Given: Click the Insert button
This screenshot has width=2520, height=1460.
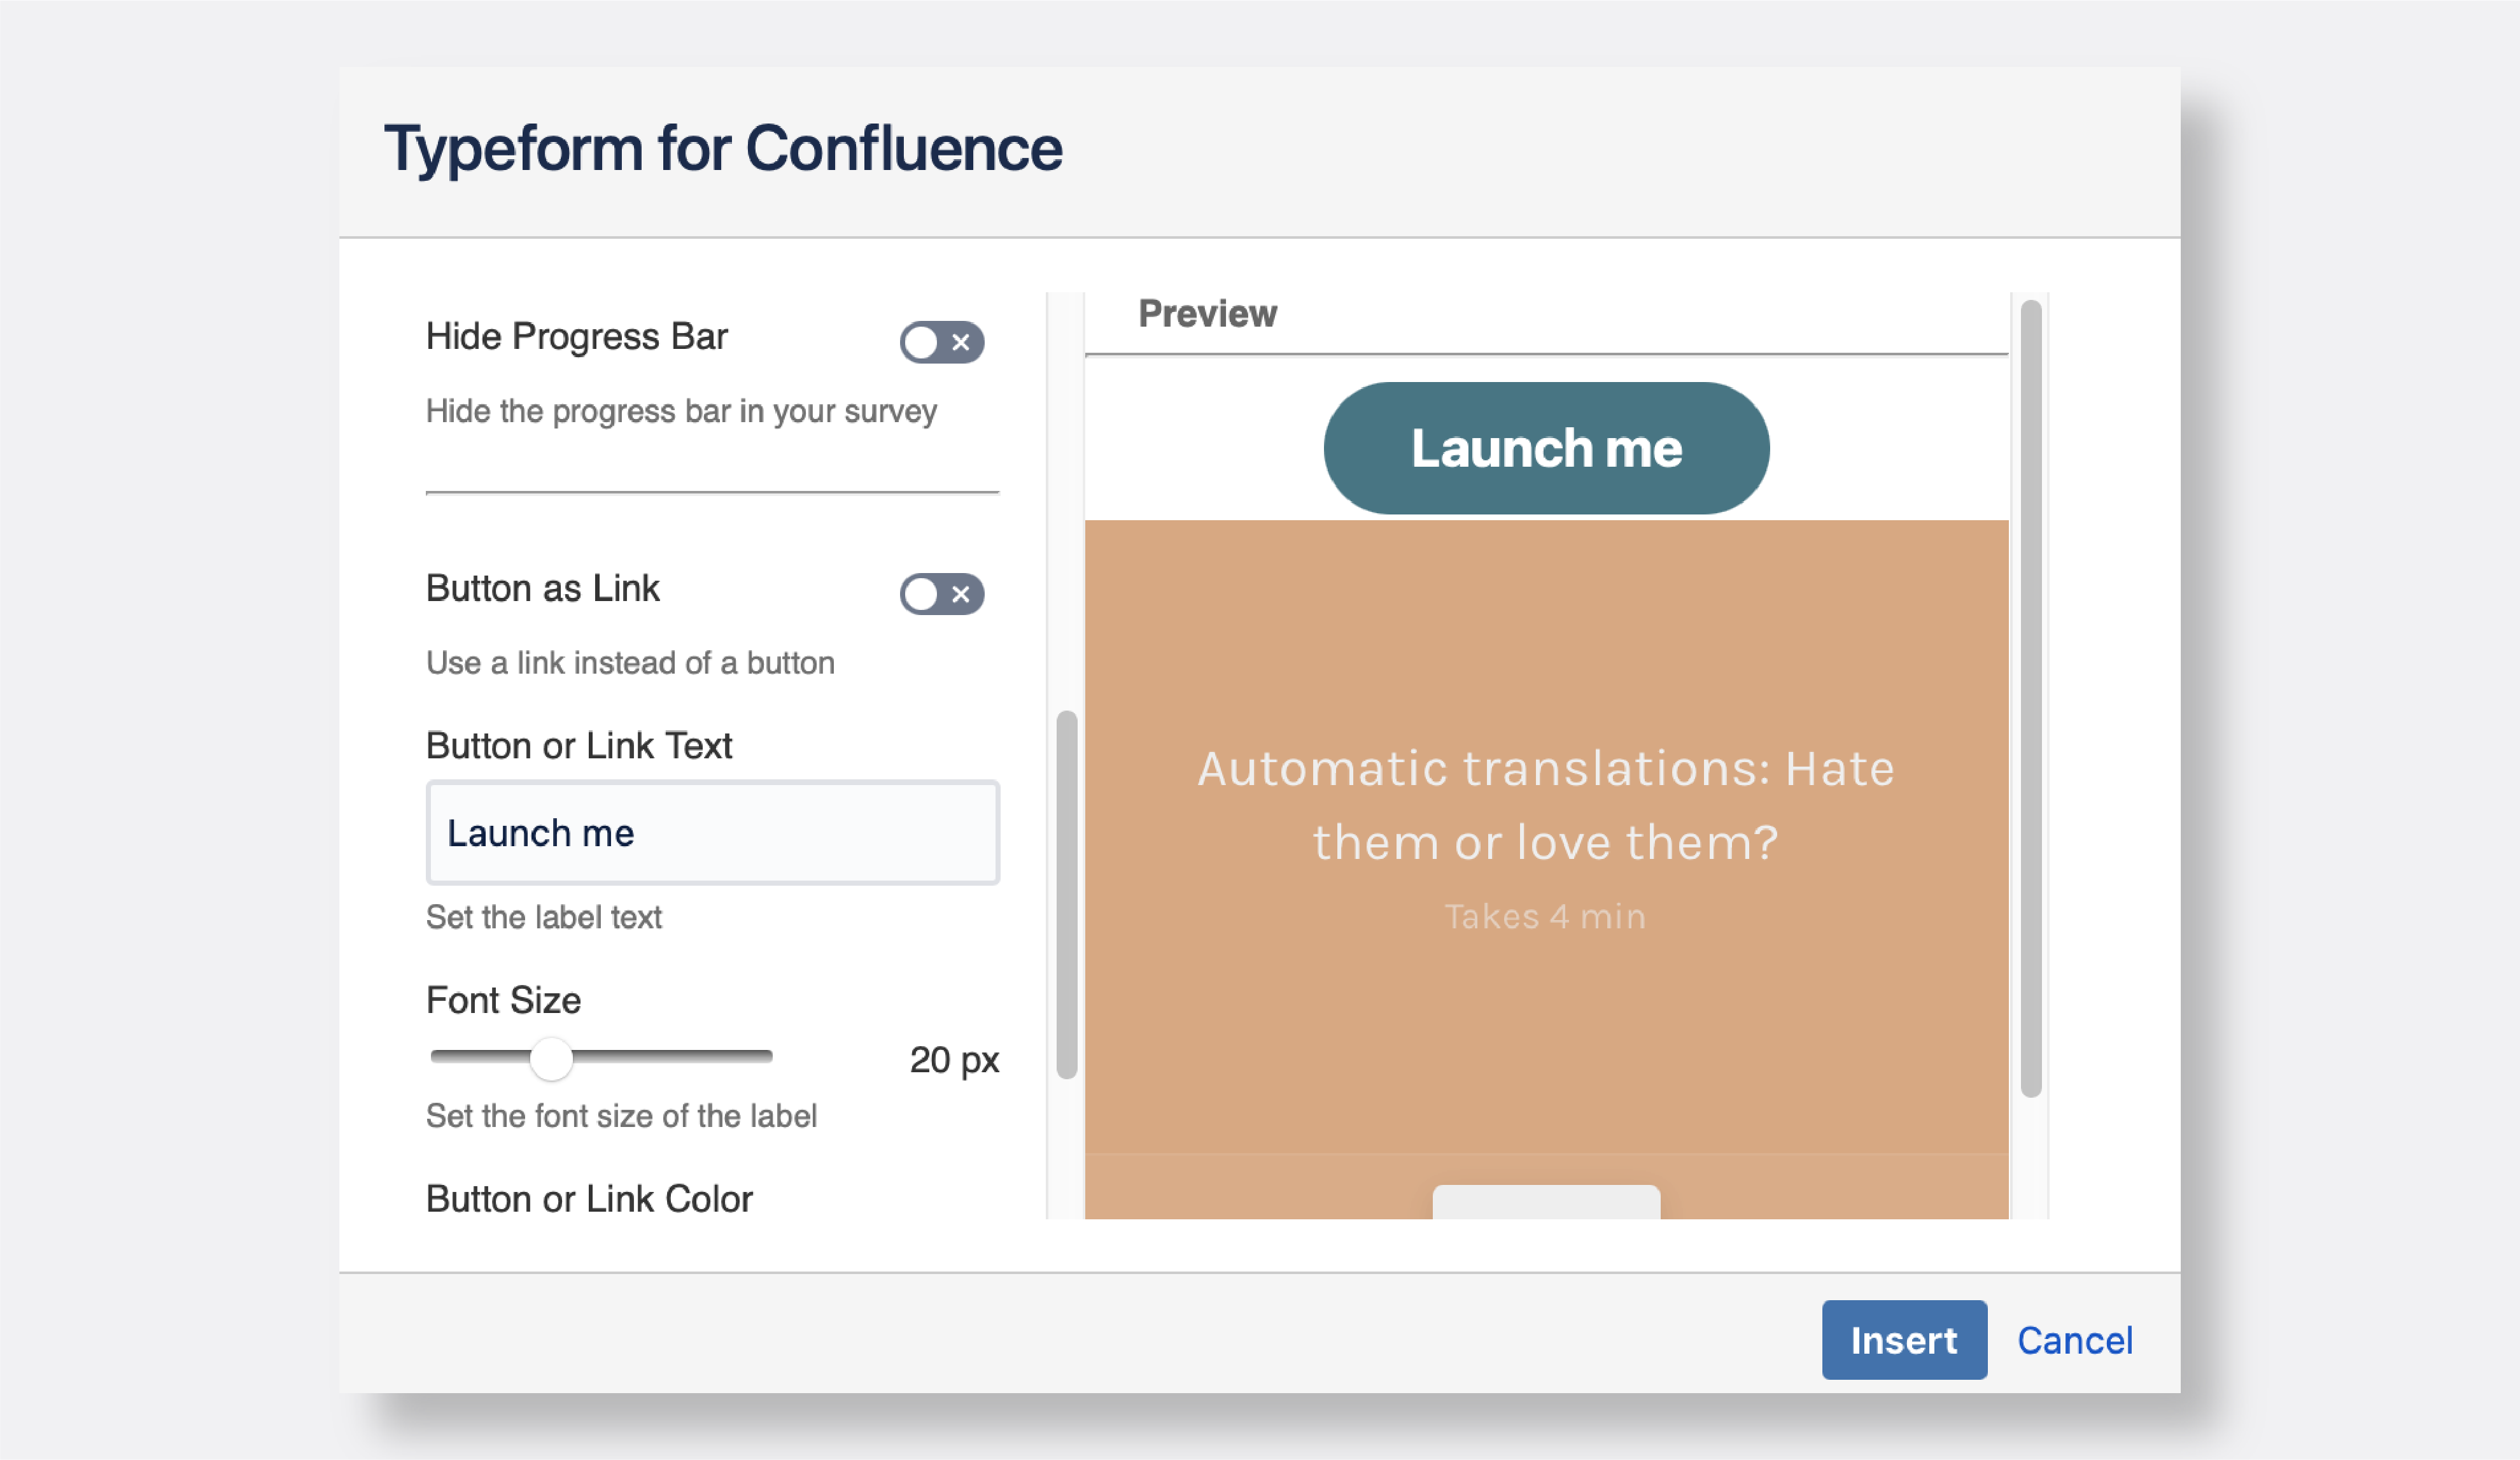Looking at the screenshot, I should (1904, 1340).
